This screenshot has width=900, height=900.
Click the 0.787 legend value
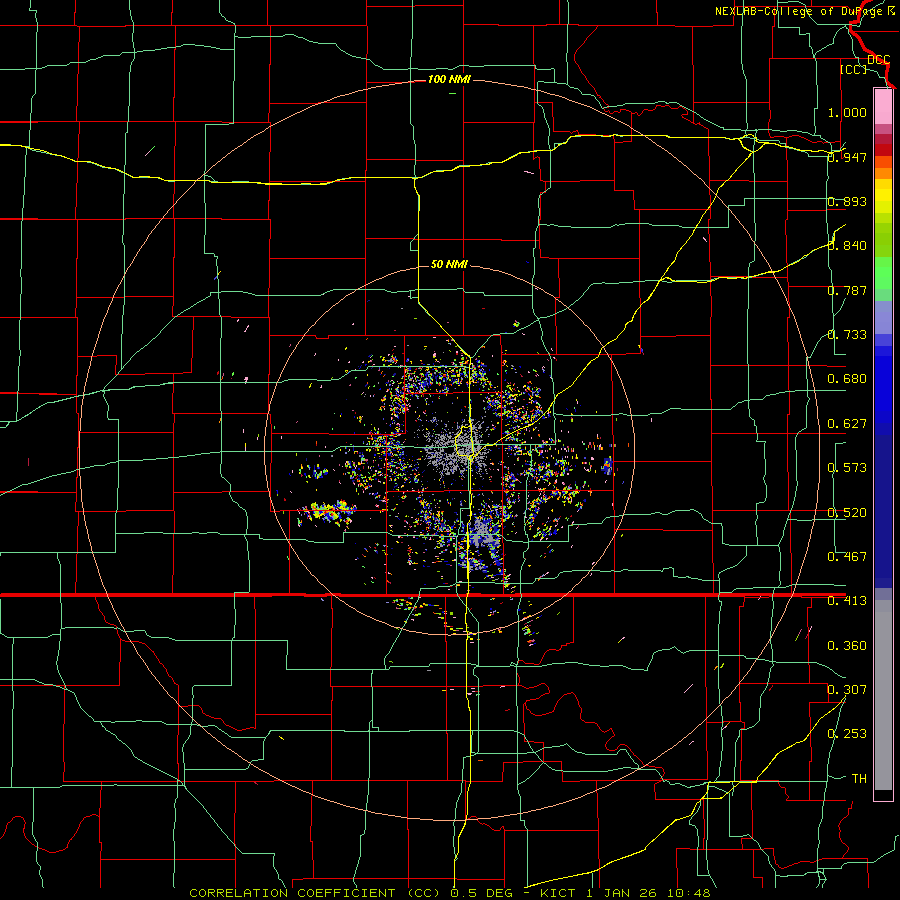pos(847,290)
